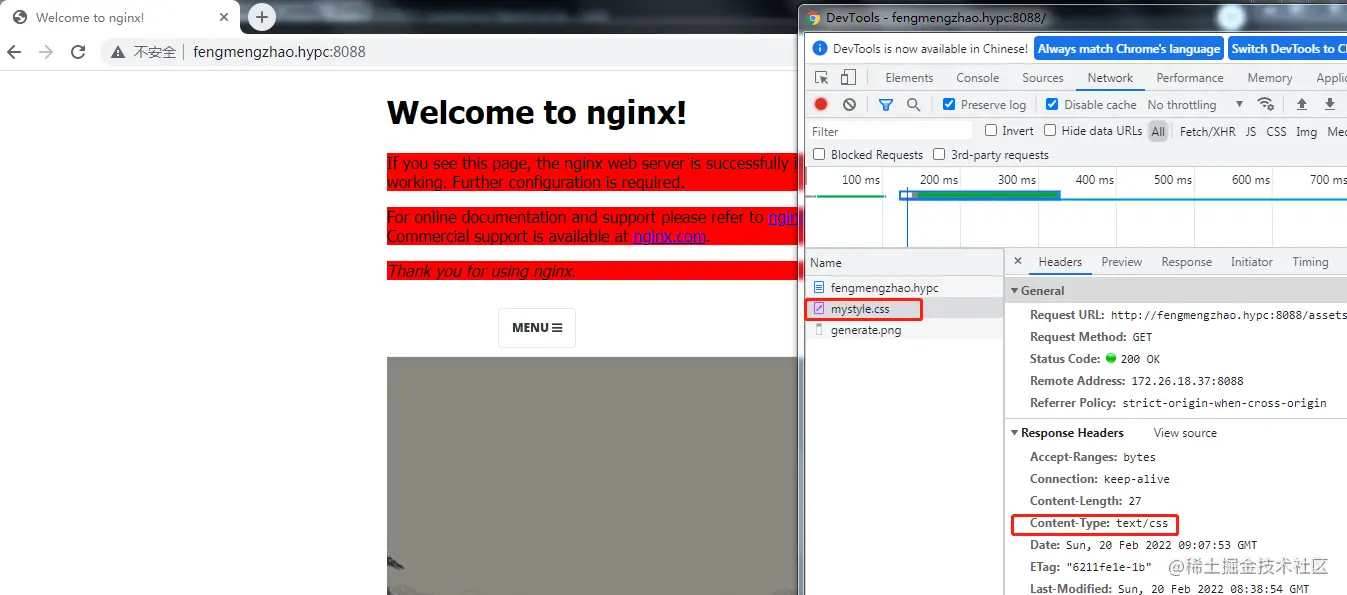
Task: Click the export HAR download arrow icon
Action: click(x=1330, y=104)
